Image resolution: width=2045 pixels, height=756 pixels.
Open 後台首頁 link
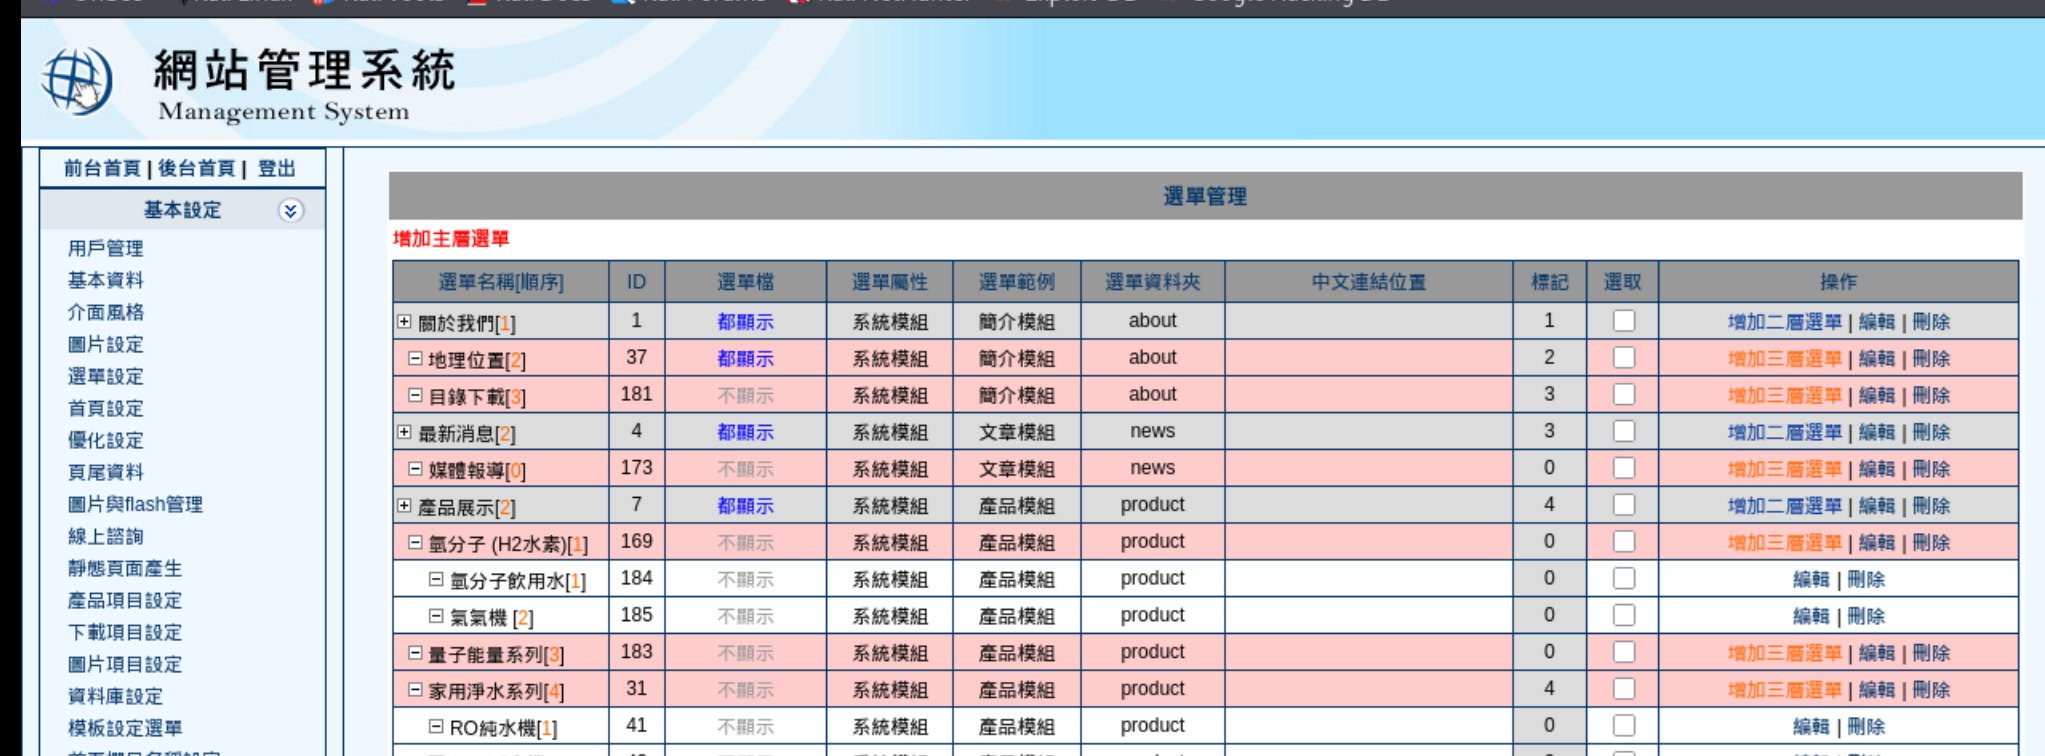tap(196, 168)
